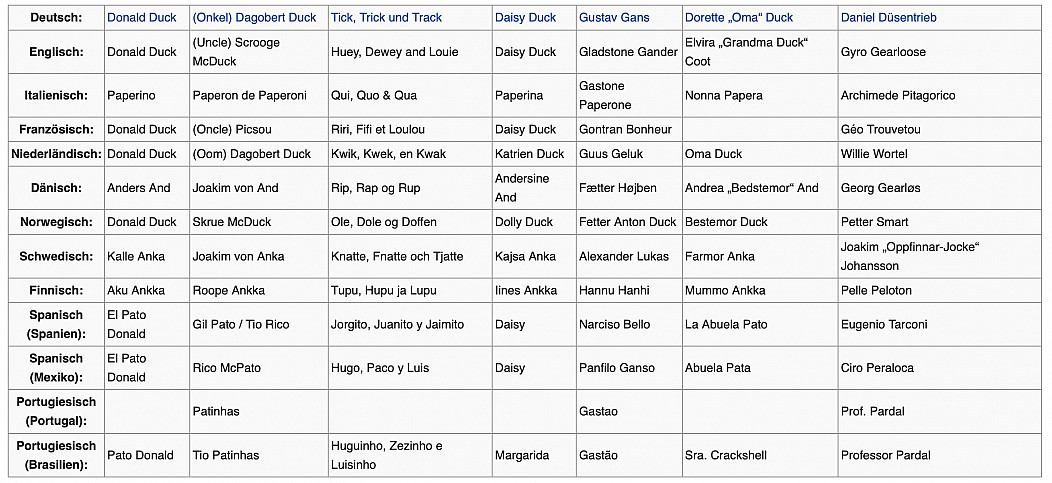The image size is (1052, 483).
Task: Select the Fætter Højben cell
Action: (x=629, y=188)
